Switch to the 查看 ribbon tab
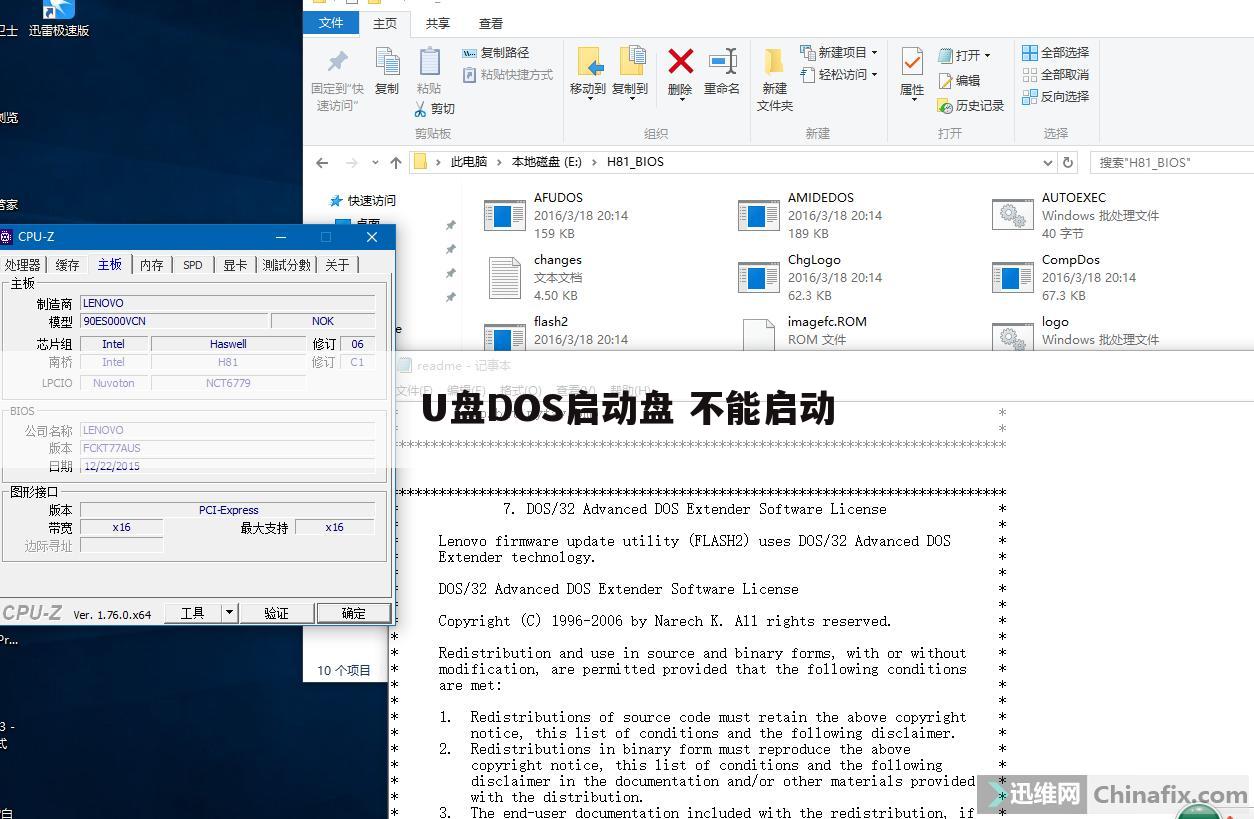 490,23
